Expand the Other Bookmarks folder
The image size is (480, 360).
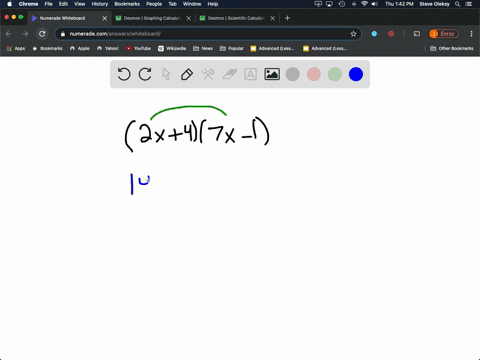tap(452, 48)
